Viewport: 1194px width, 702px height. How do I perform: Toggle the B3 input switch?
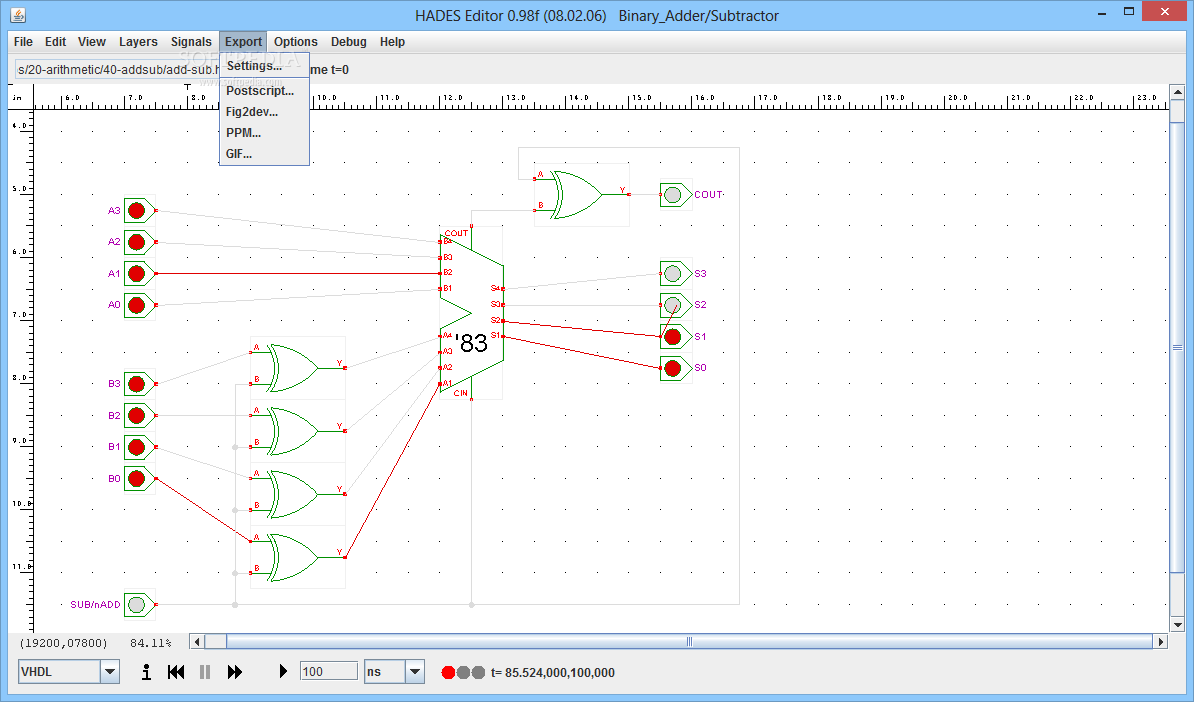(136, 384)
